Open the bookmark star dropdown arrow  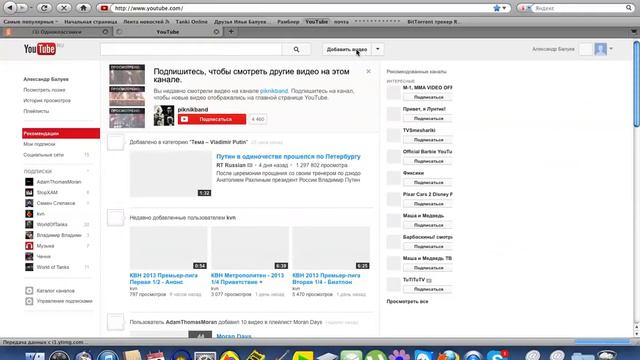(x=504, y=8)
